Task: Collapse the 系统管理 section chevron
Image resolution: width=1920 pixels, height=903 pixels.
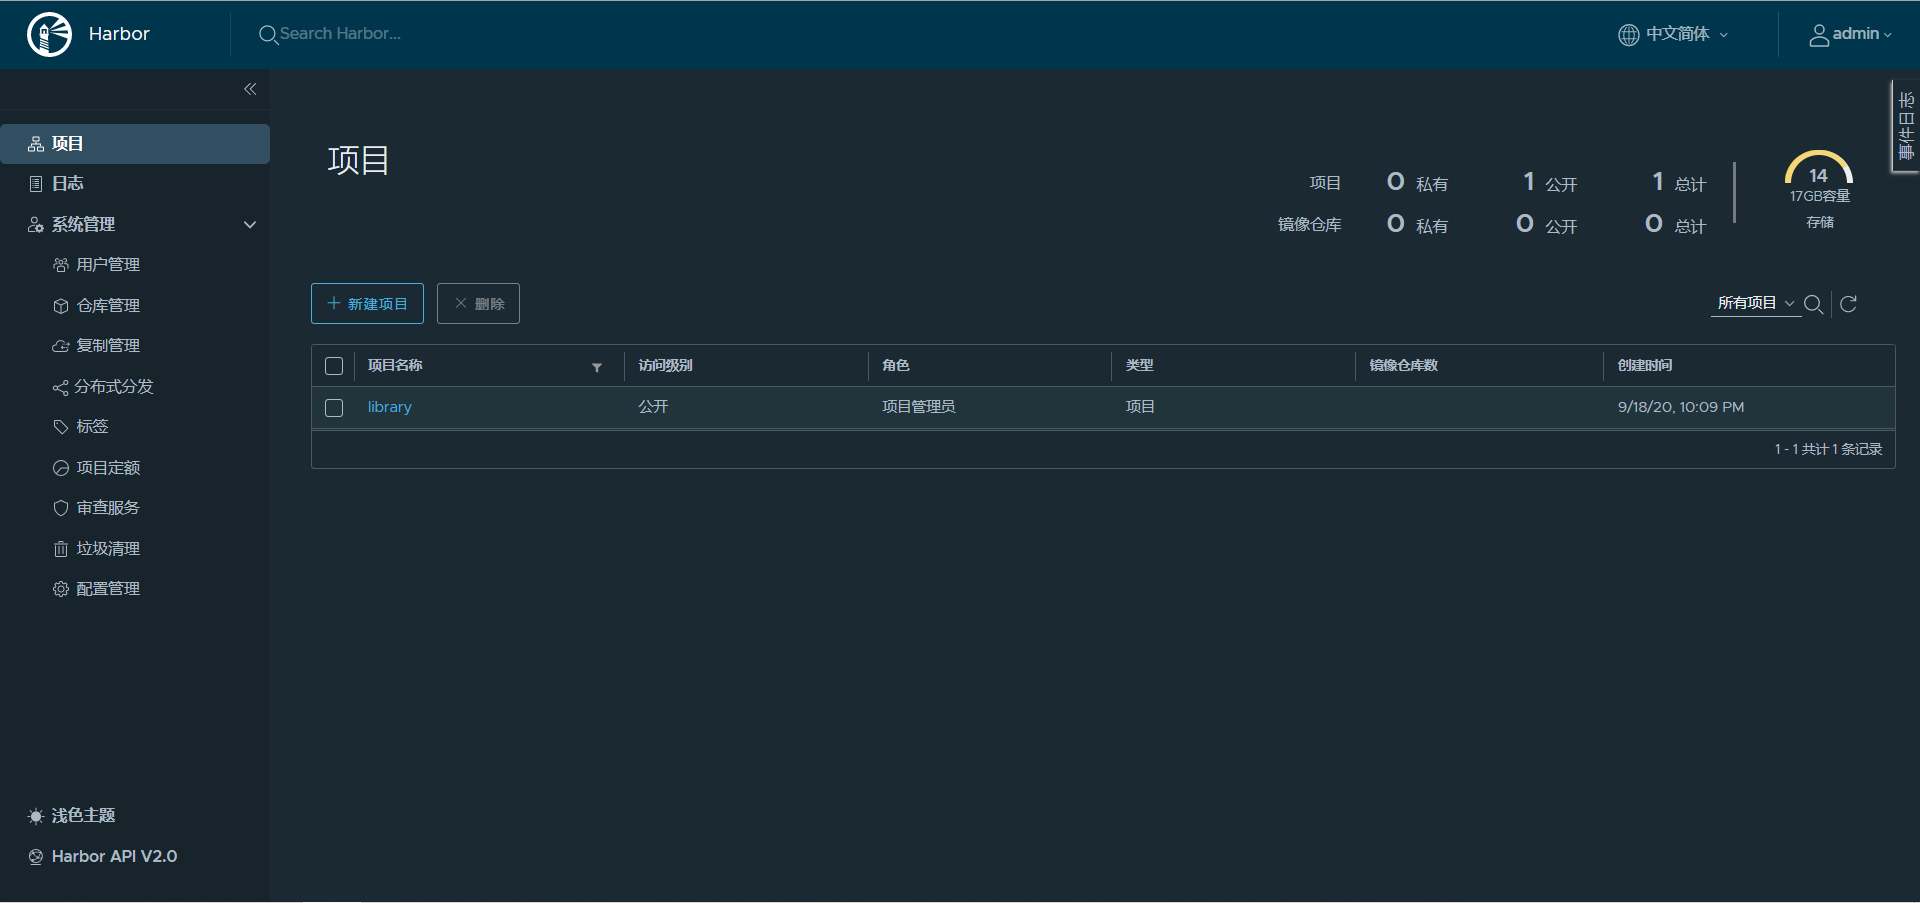Action: (x=250, y=225)
